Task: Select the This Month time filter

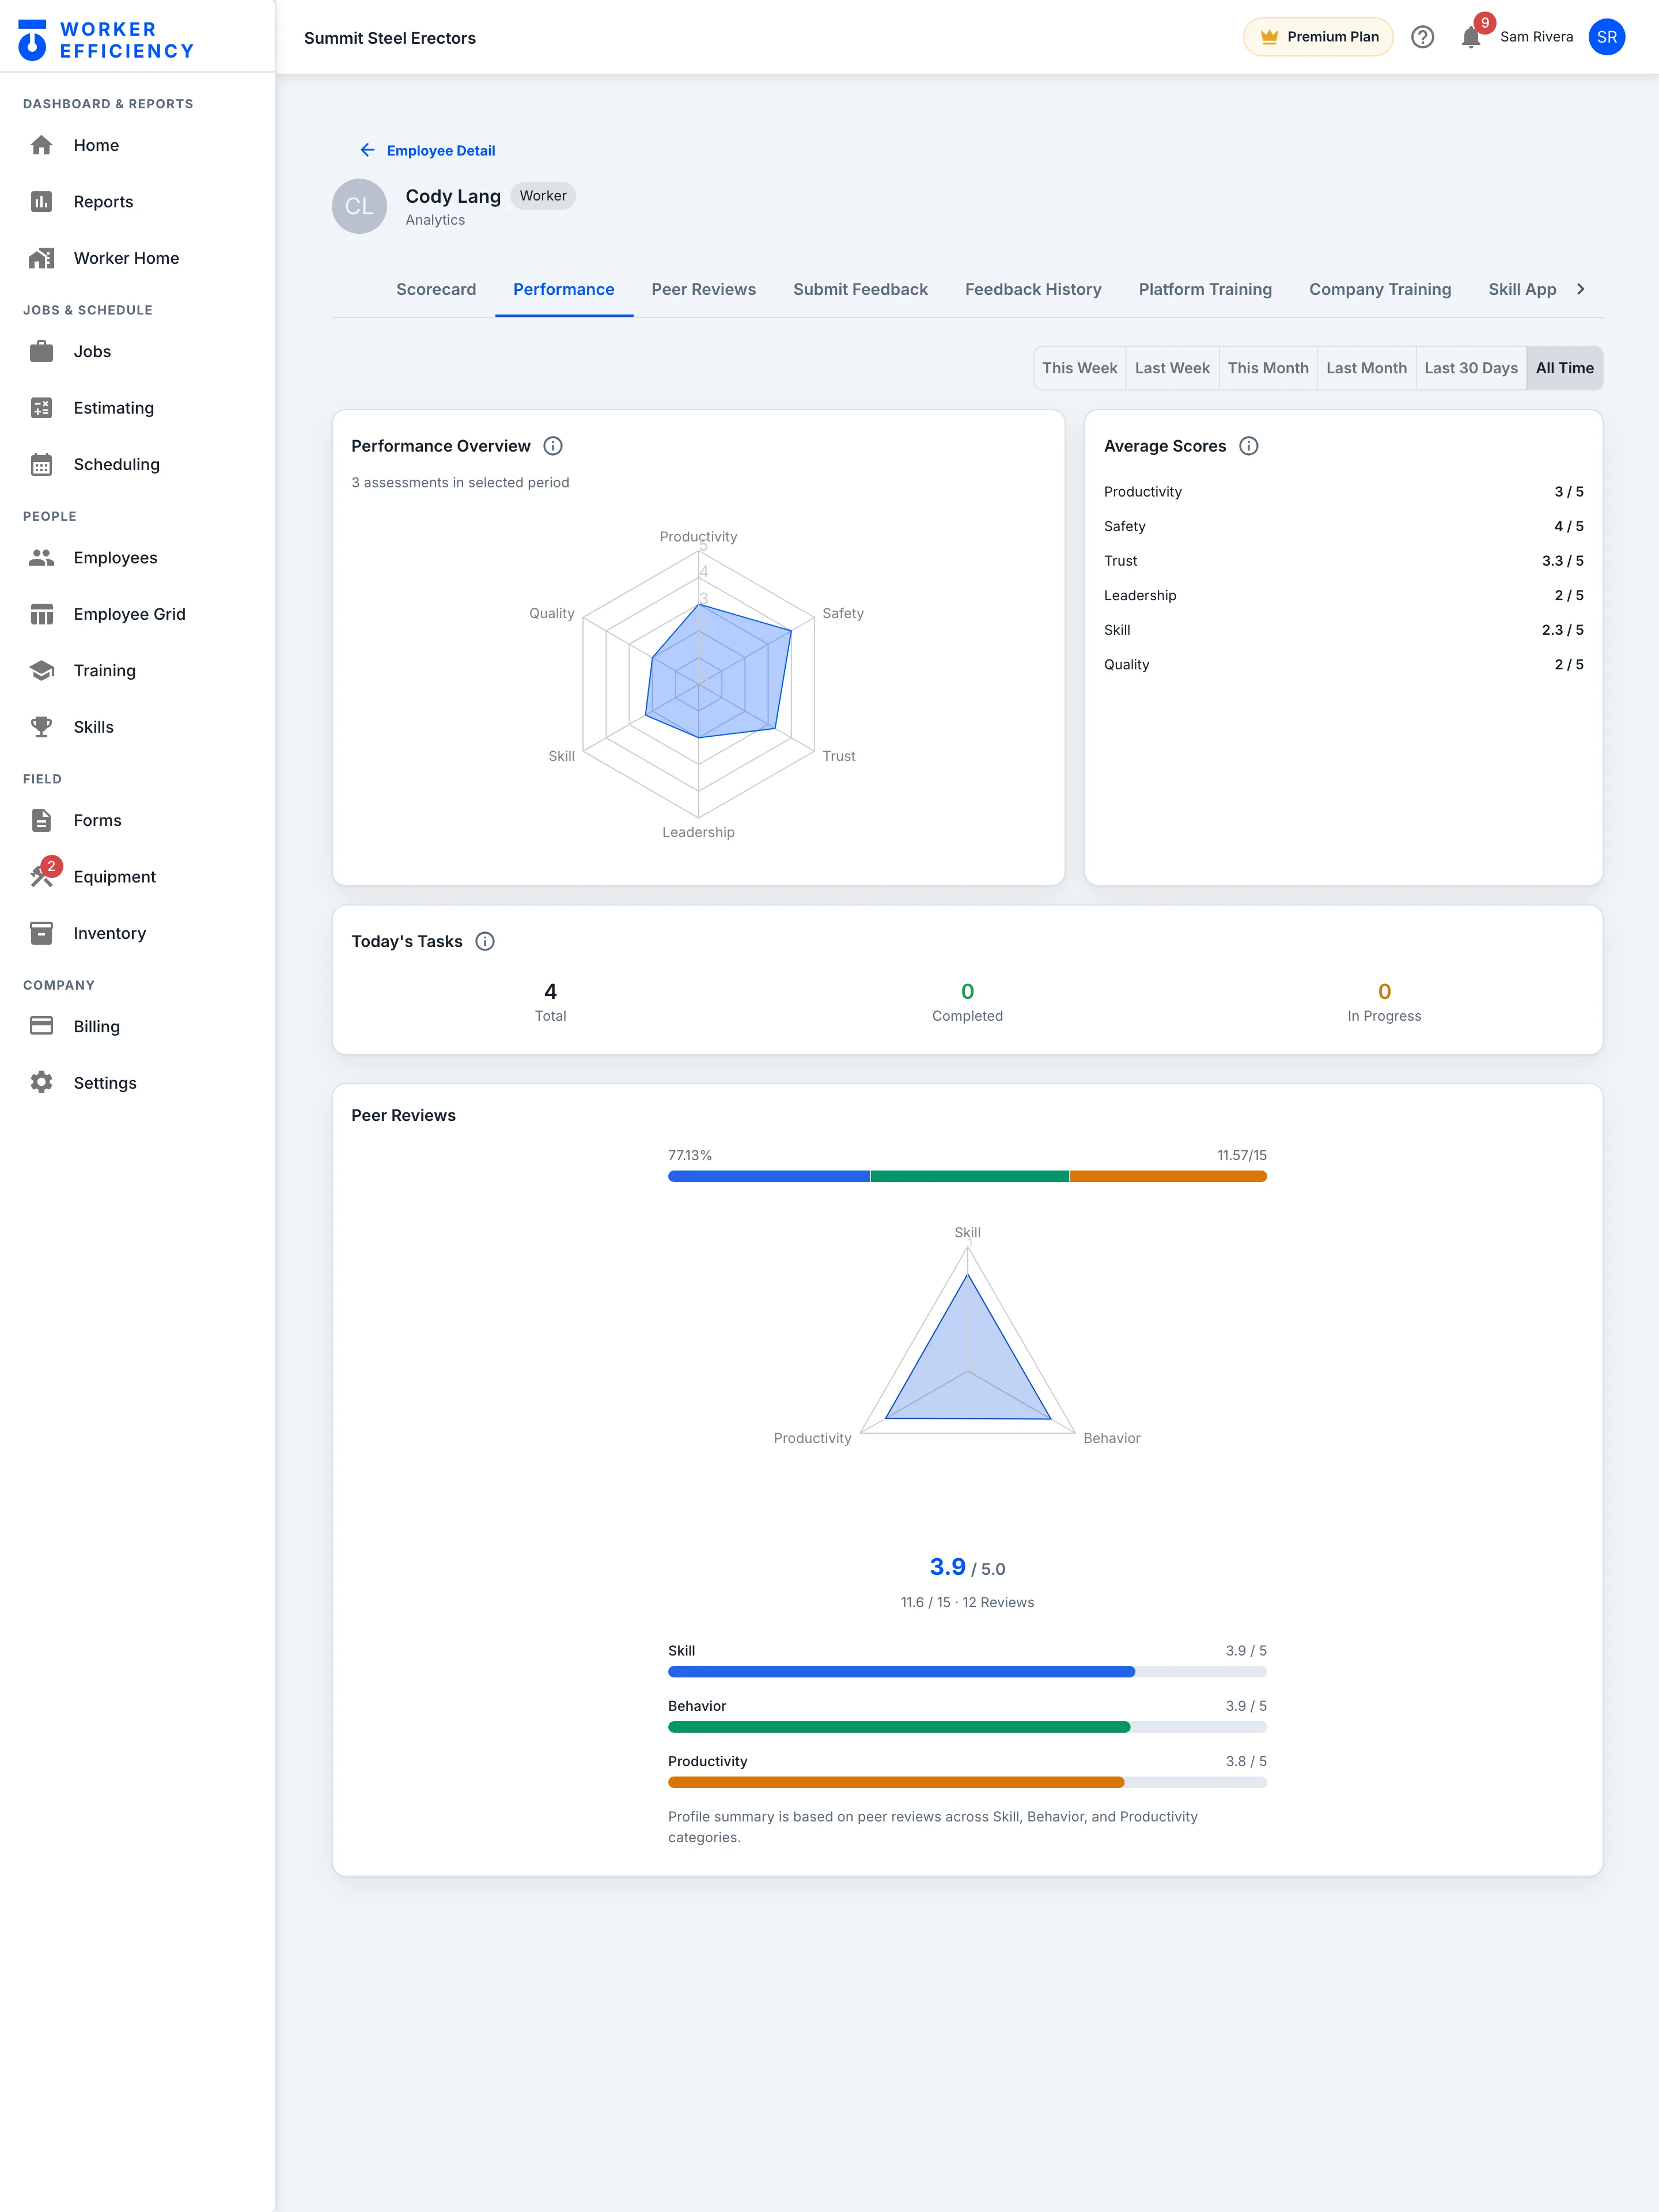Action: 1268,368
